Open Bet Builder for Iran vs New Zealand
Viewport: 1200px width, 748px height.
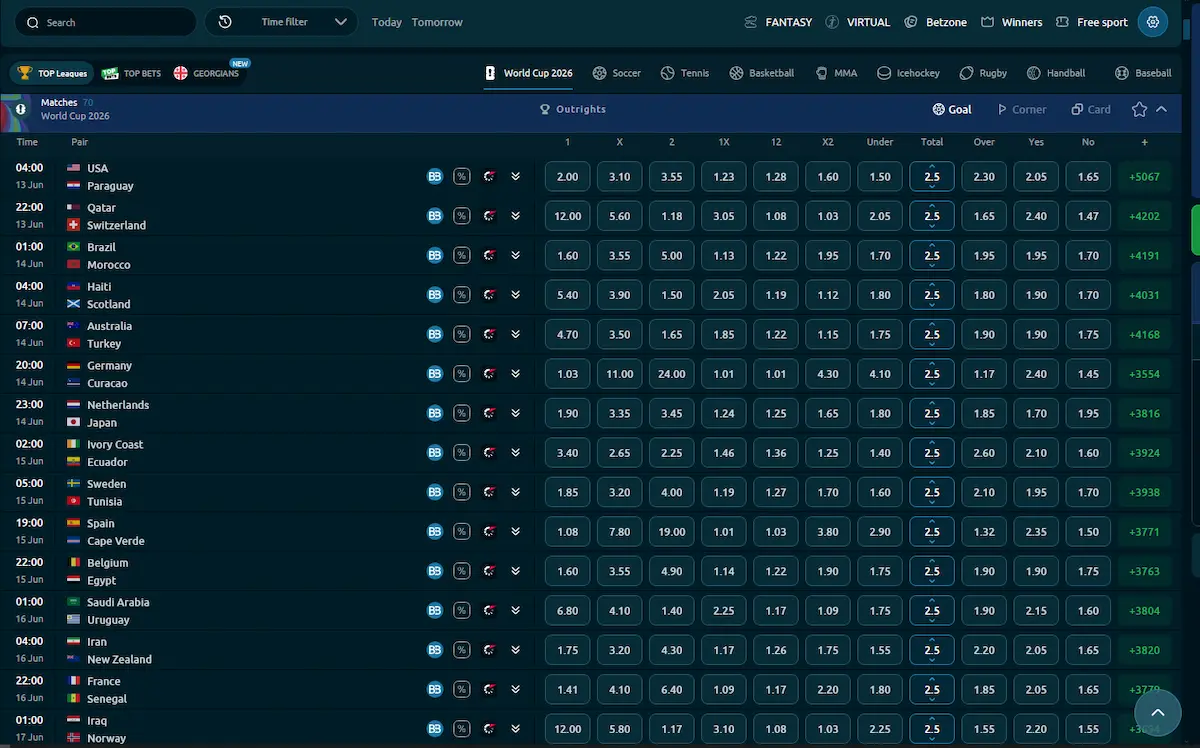click(435, 650)
